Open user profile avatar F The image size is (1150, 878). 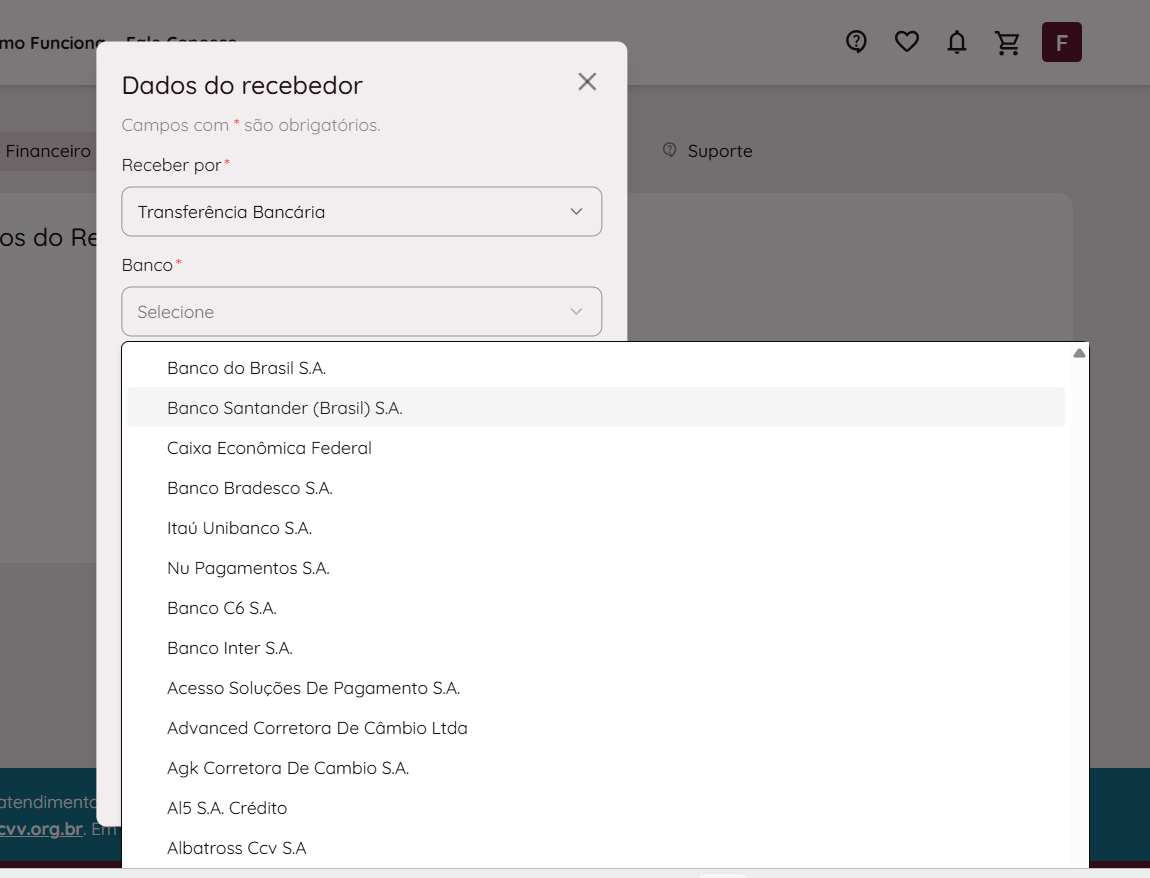point(1061,43)
